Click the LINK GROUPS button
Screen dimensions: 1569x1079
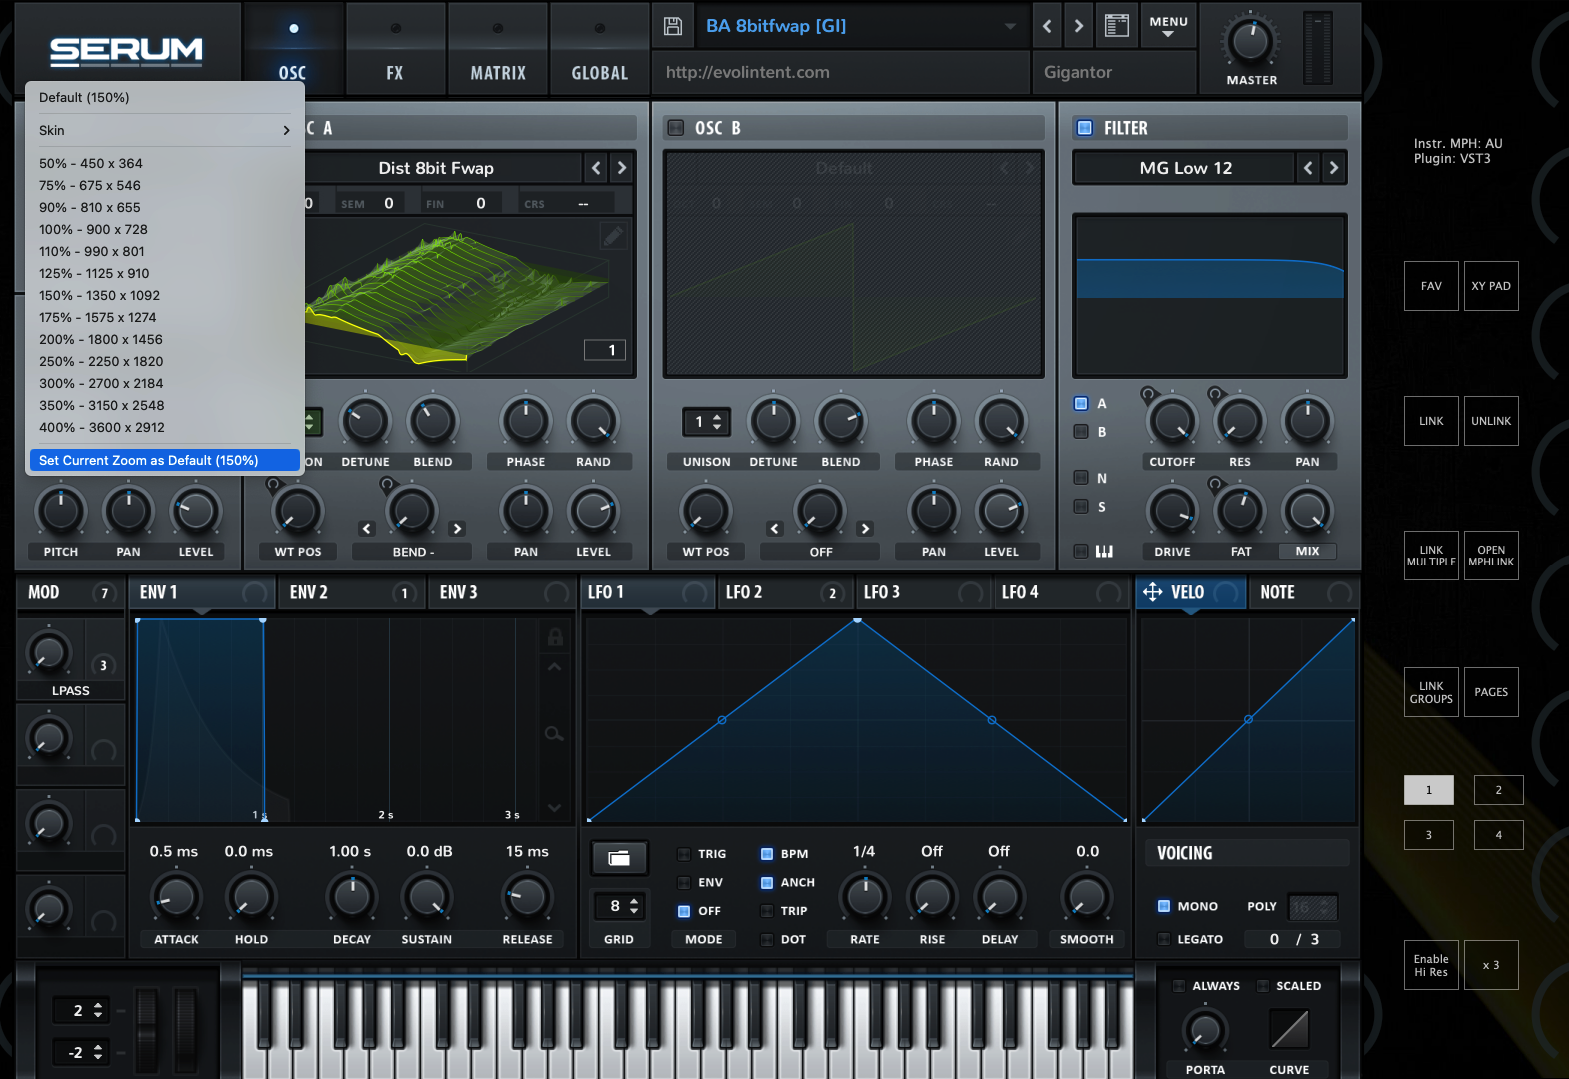[1431, 692]
